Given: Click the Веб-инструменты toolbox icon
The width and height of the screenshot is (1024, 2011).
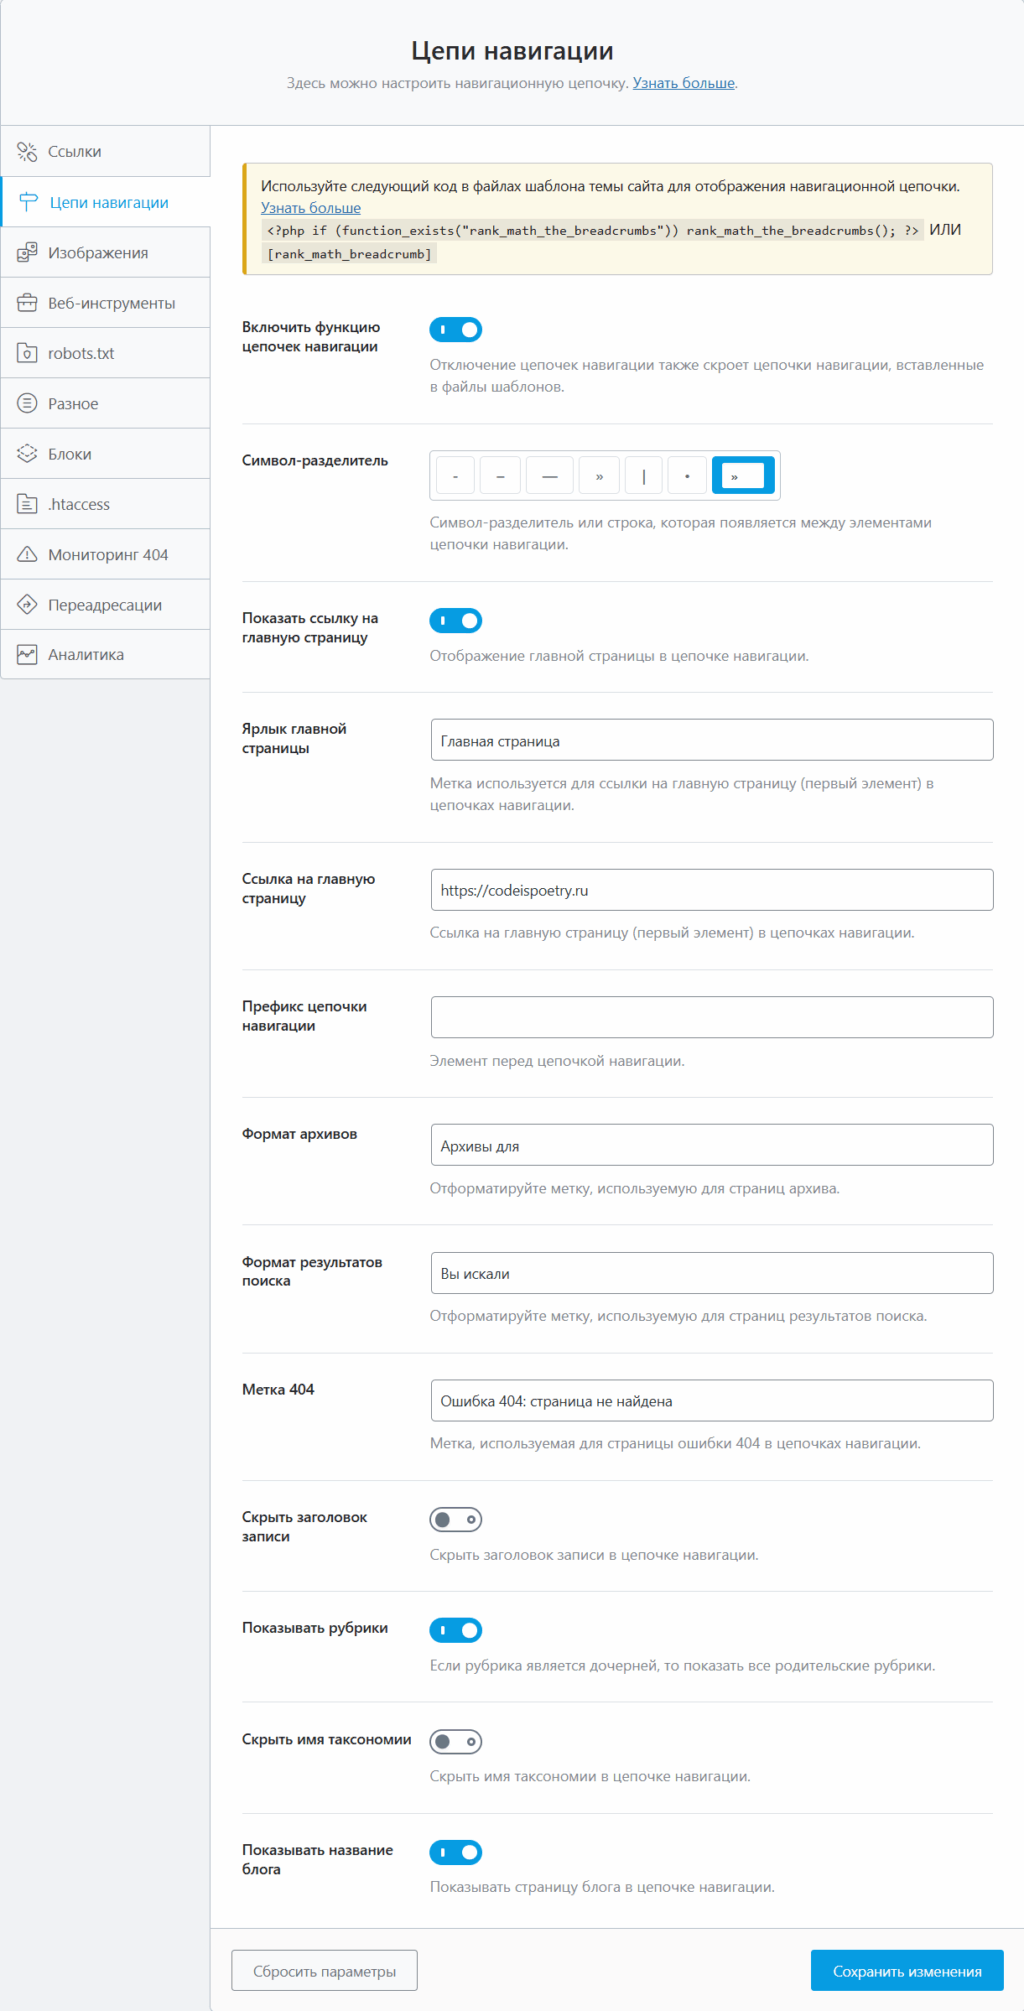Looking at the screenshot, I should pyautogui.click(x=27, y=303).
